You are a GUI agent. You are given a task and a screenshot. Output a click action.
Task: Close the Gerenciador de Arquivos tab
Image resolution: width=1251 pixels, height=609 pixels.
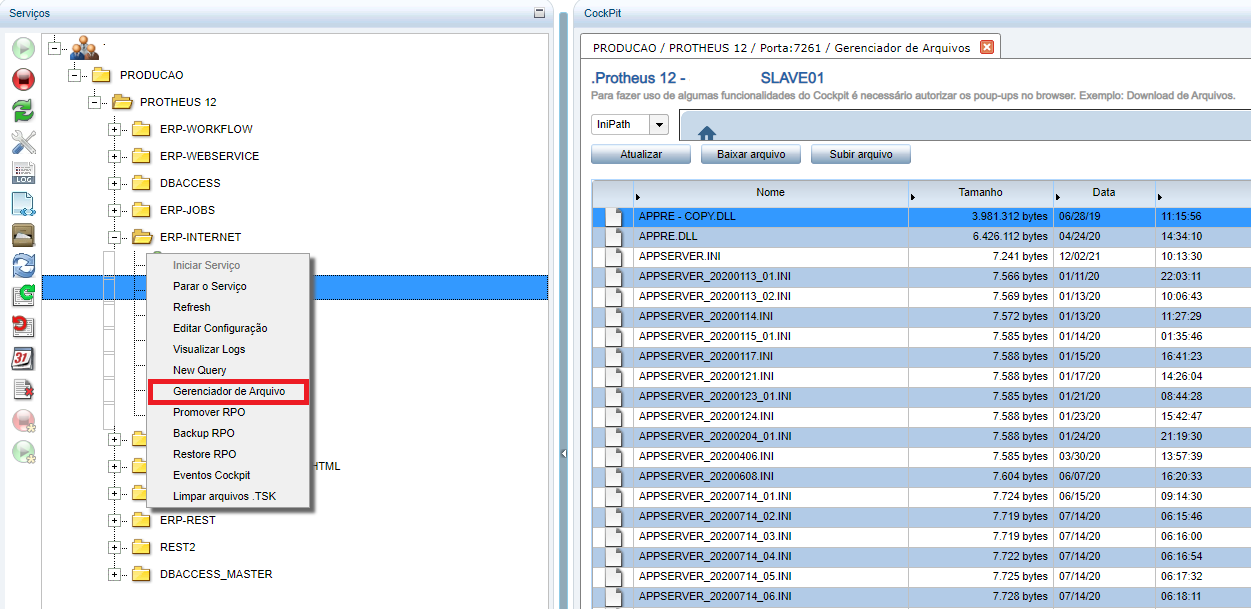click(x=987, y=47)
